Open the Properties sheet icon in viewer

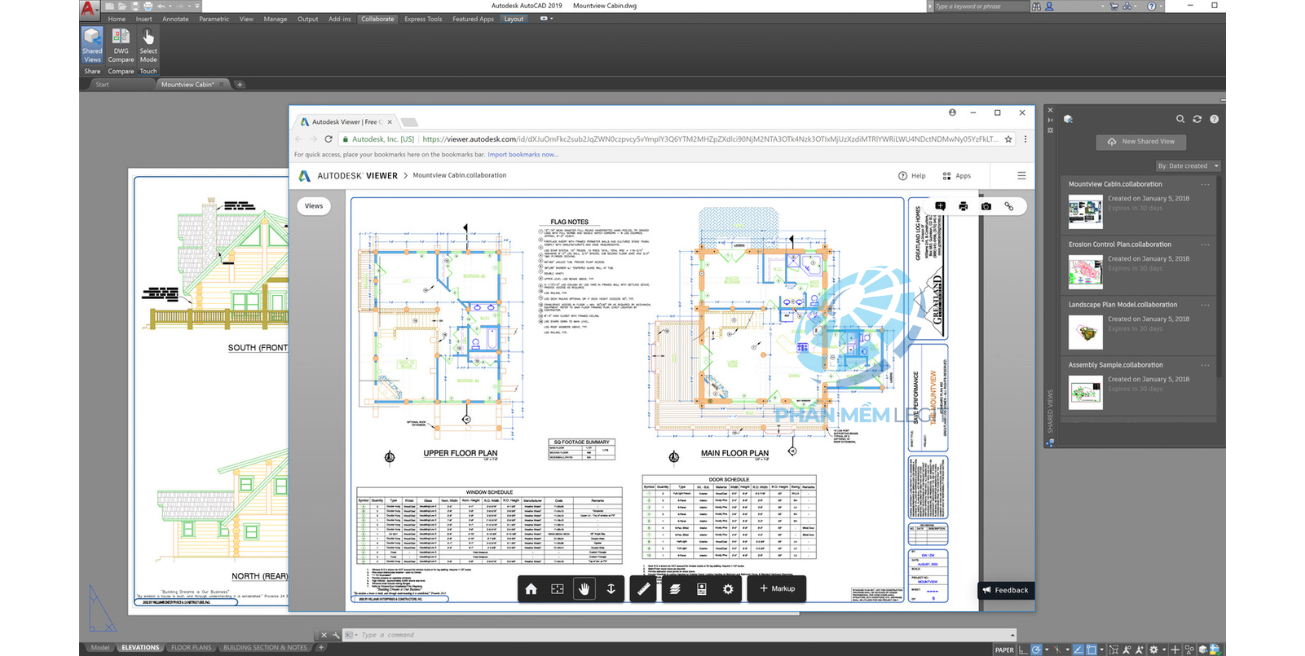pyautogui.click(x=701, y=589)
